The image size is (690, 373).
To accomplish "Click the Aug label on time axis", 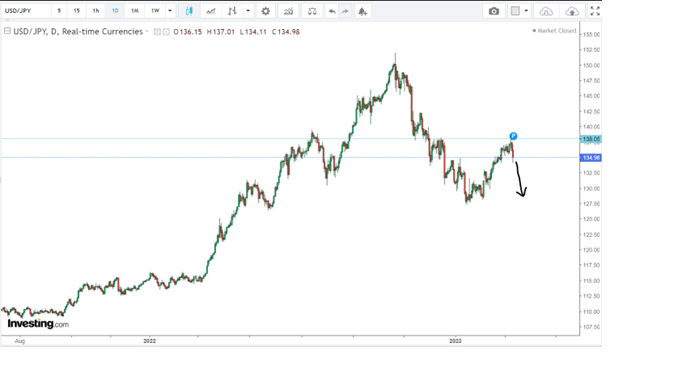I will tap(20, 341).
